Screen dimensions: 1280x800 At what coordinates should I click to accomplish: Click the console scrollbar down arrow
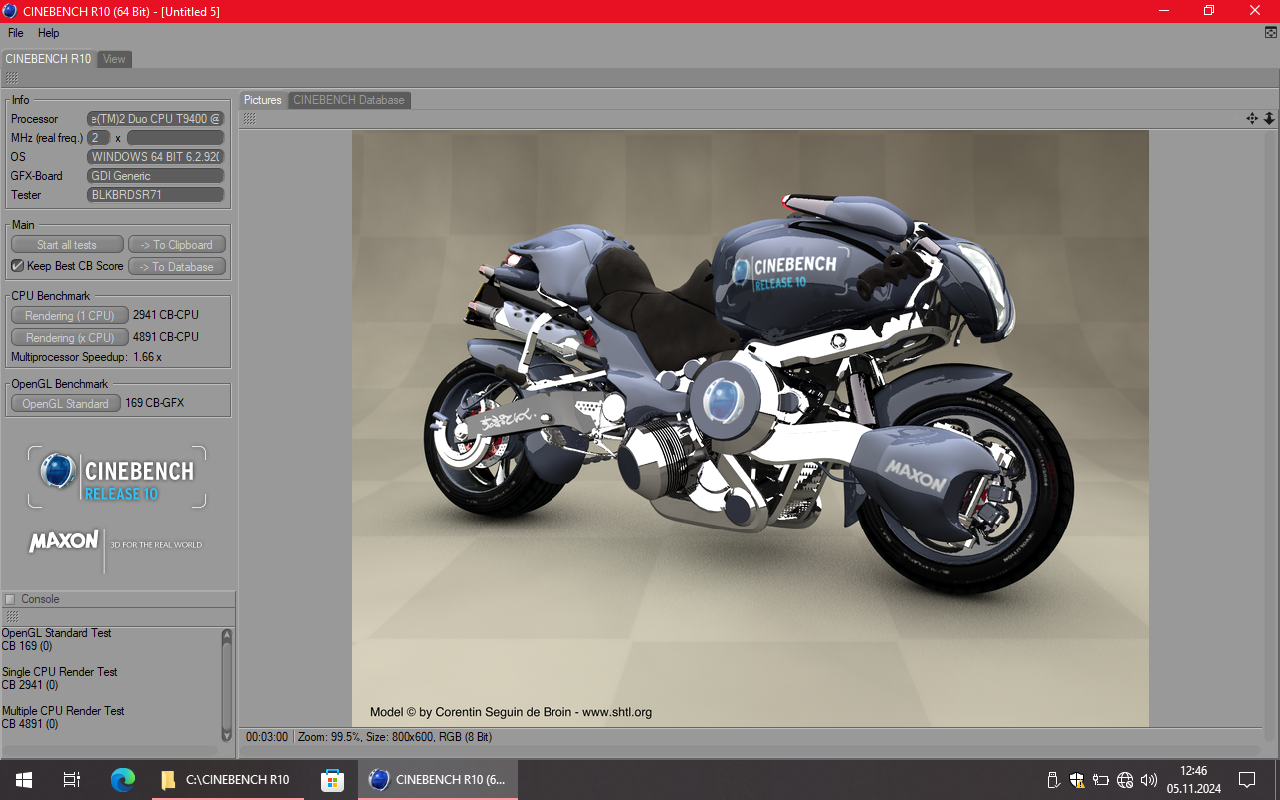click(227, 736)
